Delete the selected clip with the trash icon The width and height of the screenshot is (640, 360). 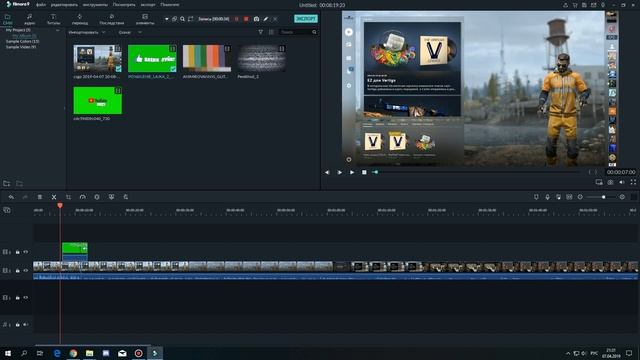click(40, 197)
